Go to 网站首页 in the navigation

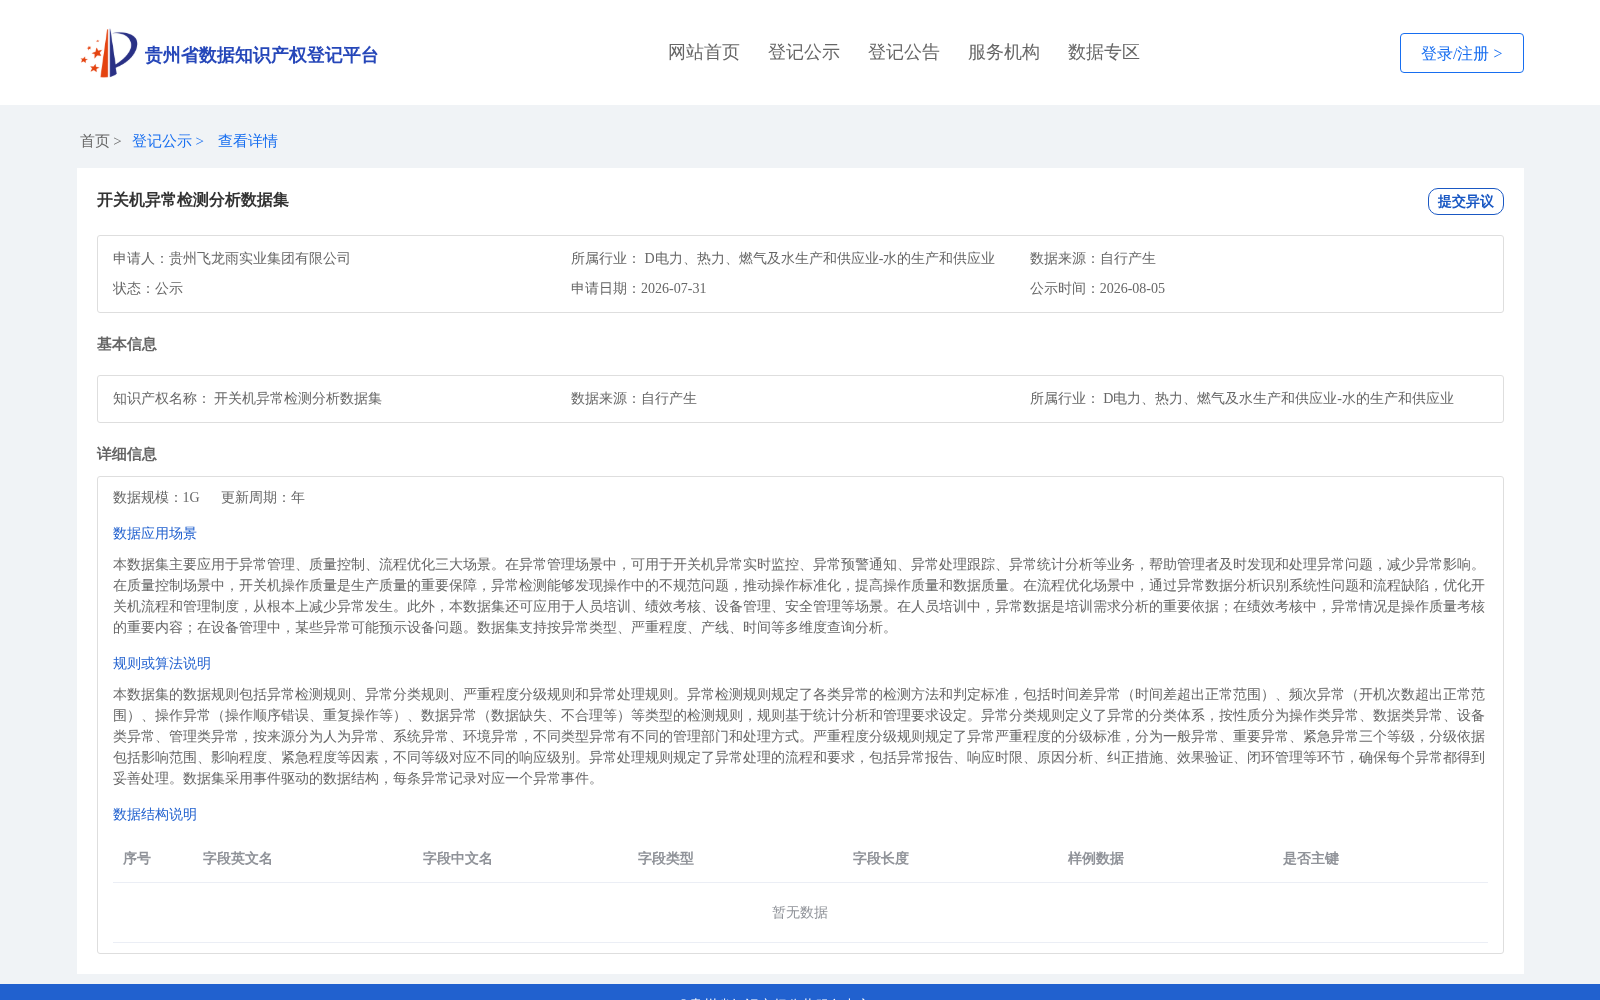tap(704, 52)
